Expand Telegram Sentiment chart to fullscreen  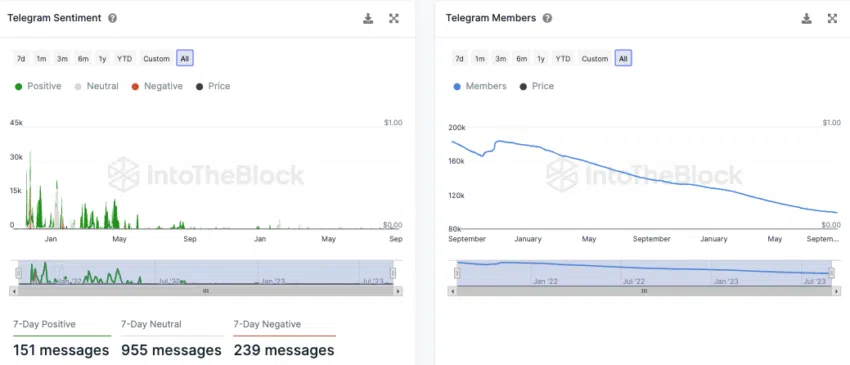[394, 18]
